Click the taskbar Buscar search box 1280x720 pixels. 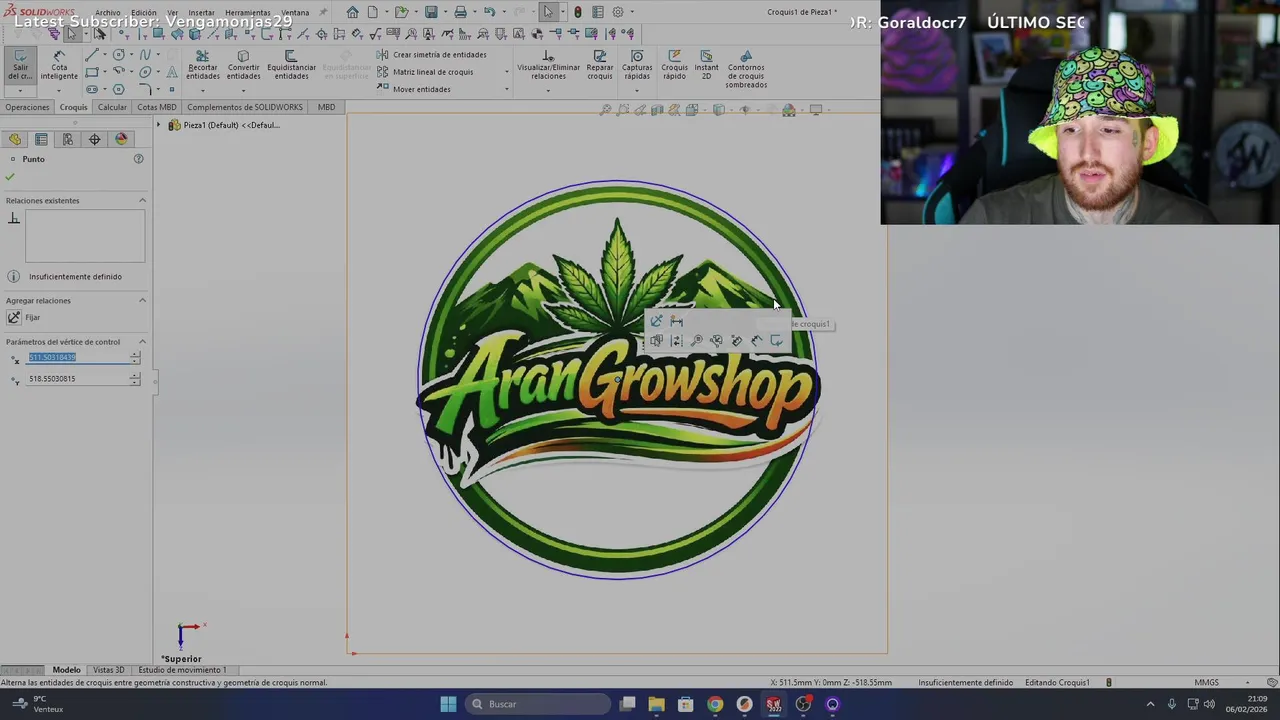[x=539, y=704]
